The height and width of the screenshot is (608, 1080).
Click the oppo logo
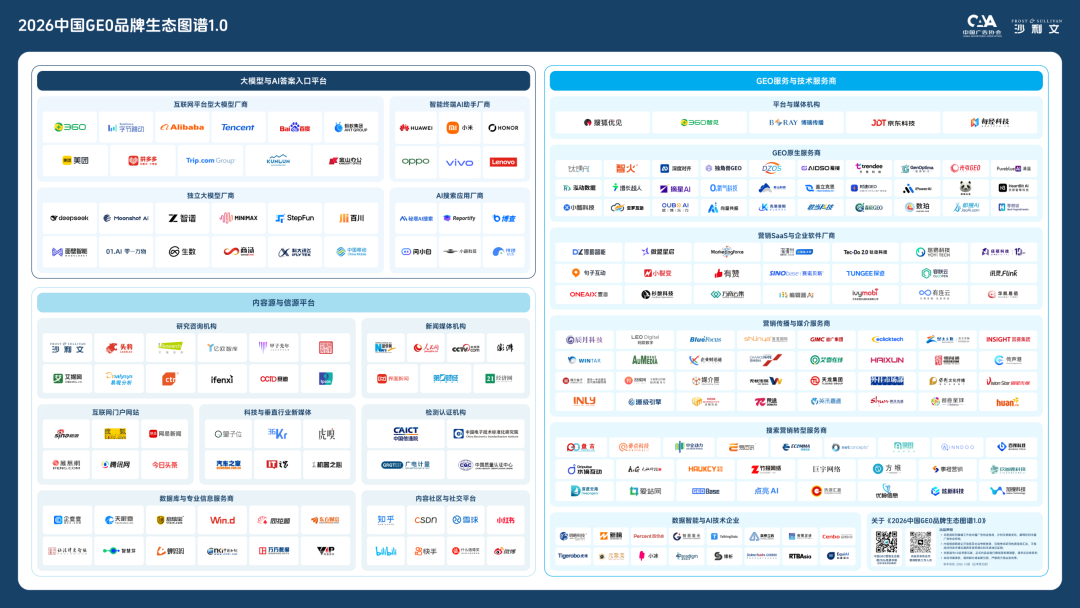click(416, 162)
